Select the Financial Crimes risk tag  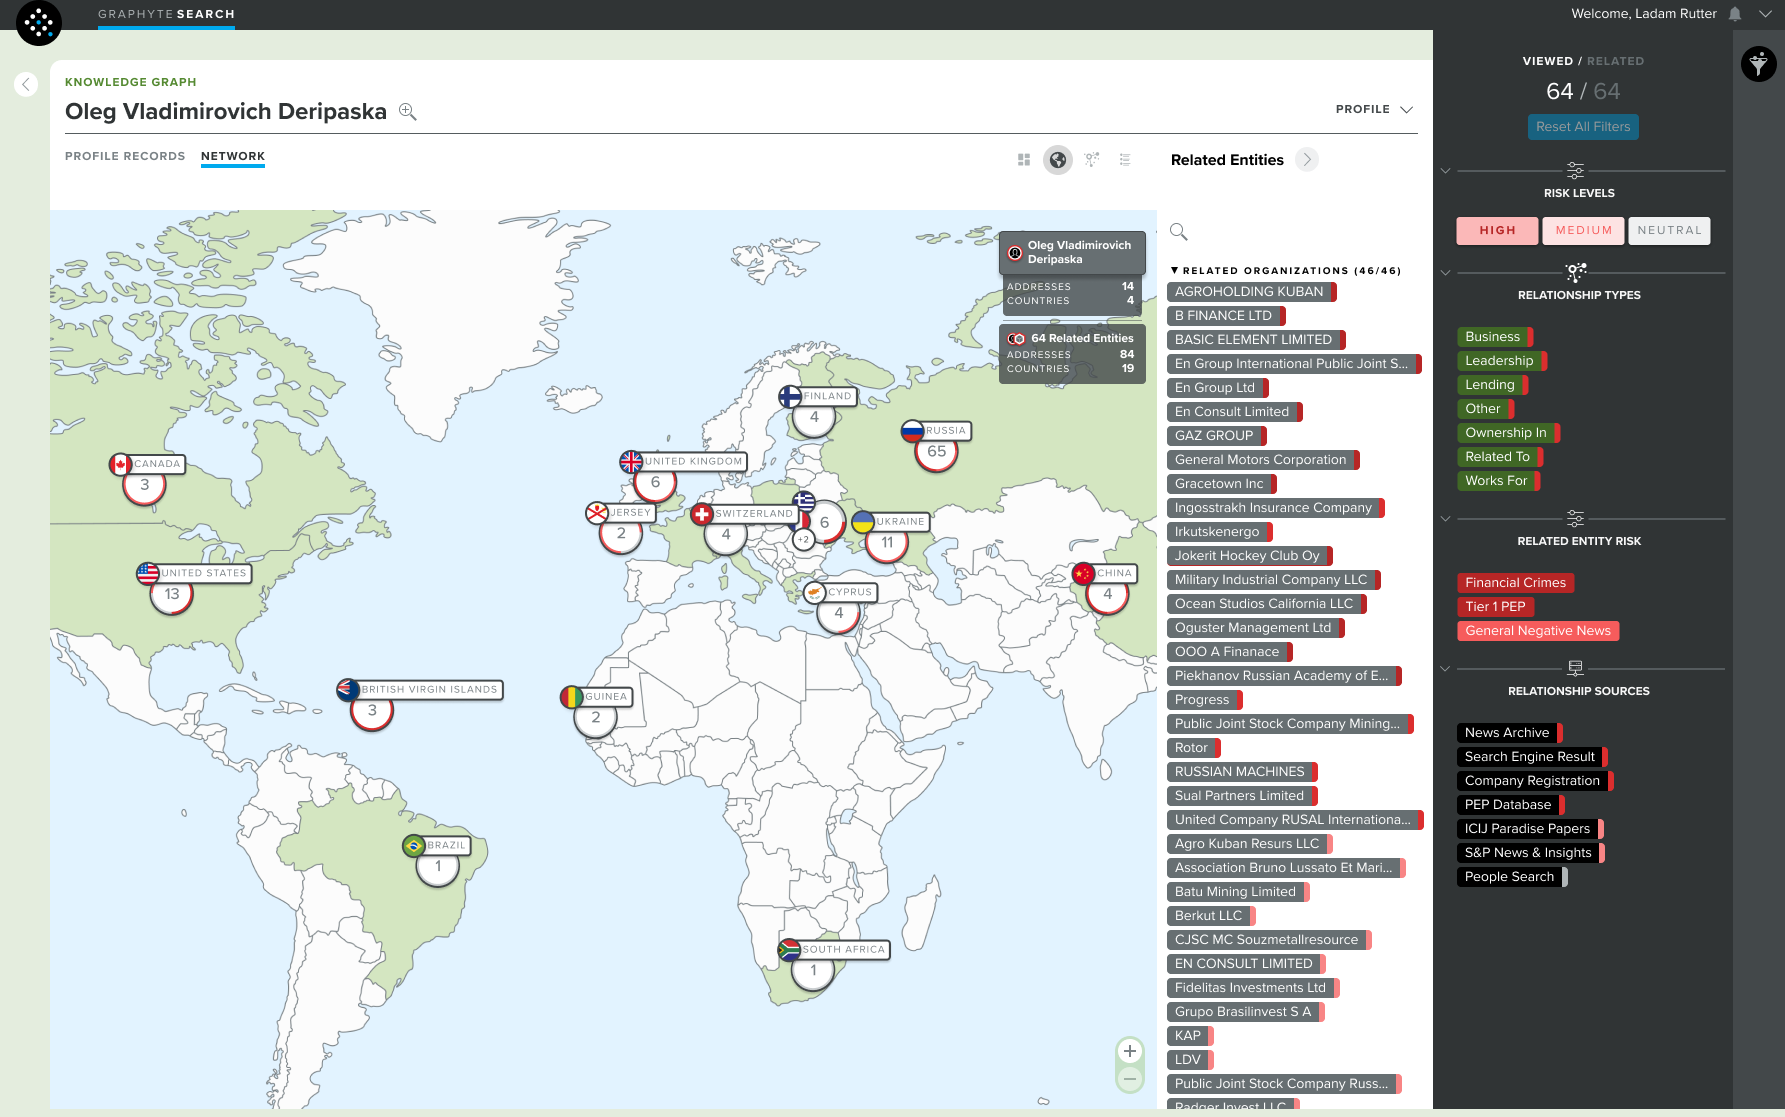1516,583
